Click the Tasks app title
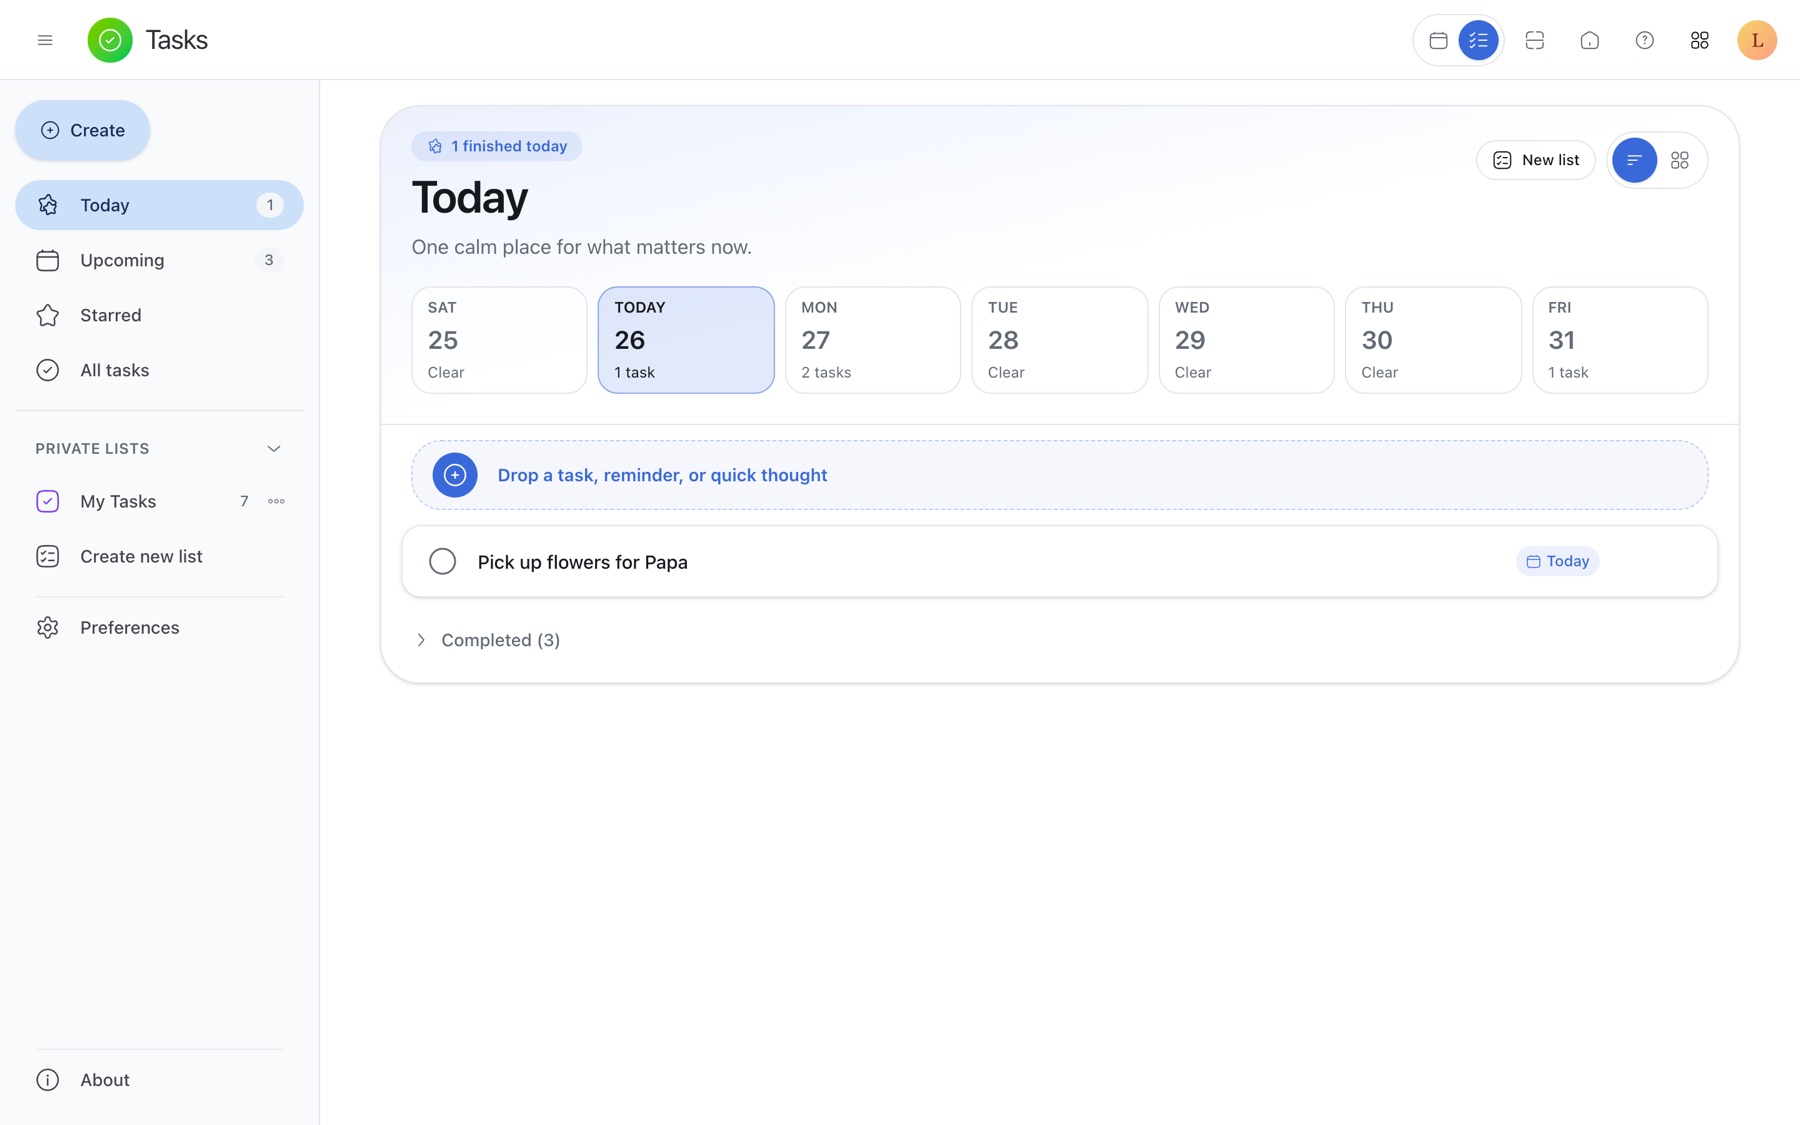 (177, 40)
